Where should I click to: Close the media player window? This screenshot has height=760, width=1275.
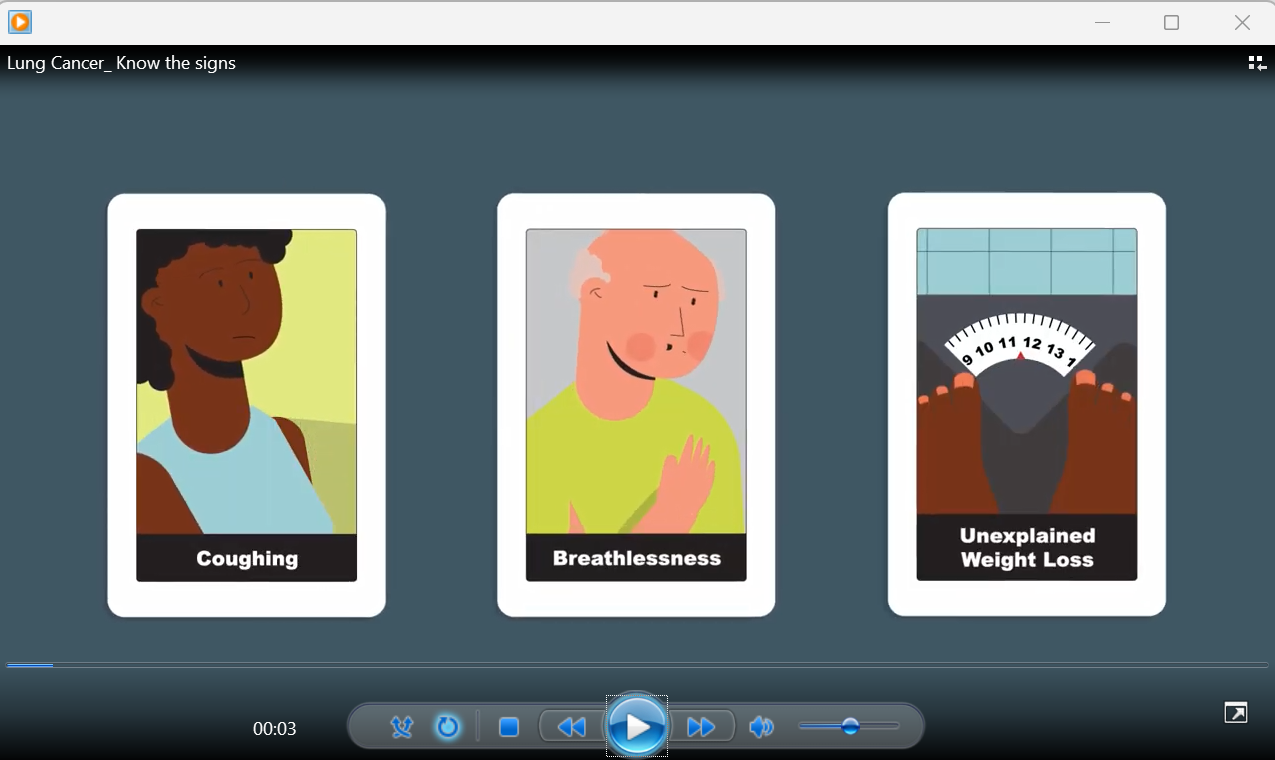point(1242,22)
